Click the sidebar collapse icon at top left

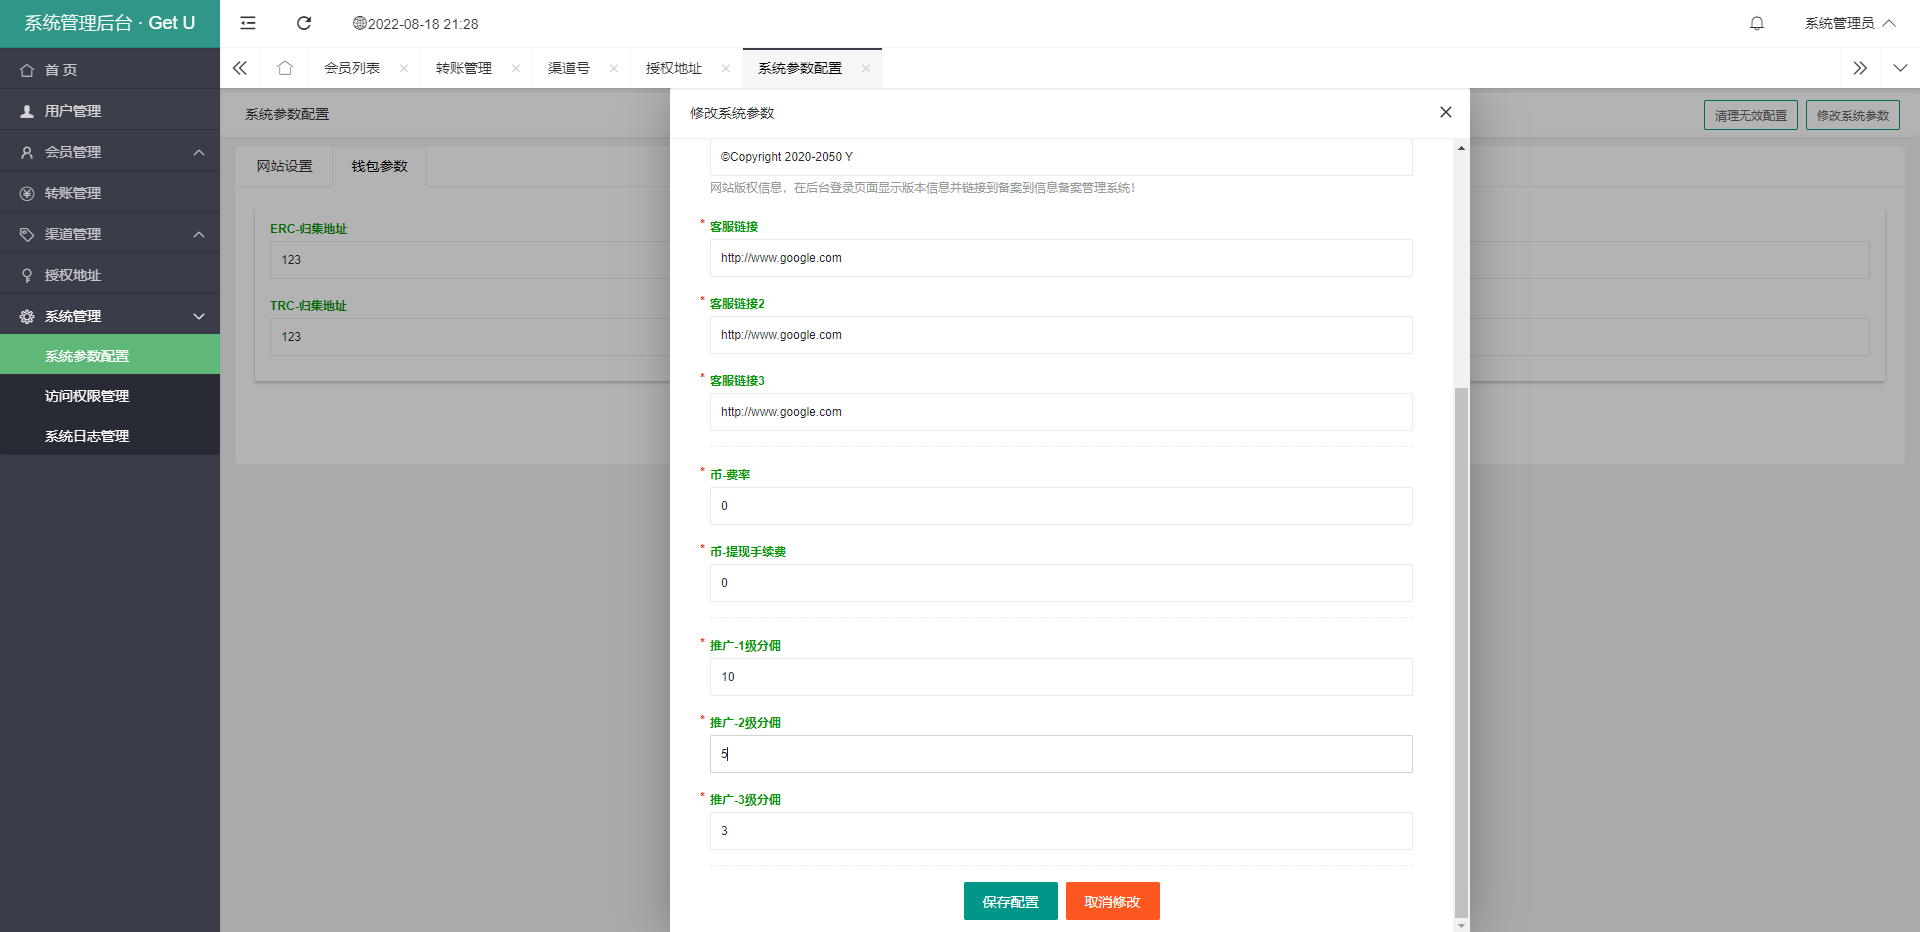point(247,23)
